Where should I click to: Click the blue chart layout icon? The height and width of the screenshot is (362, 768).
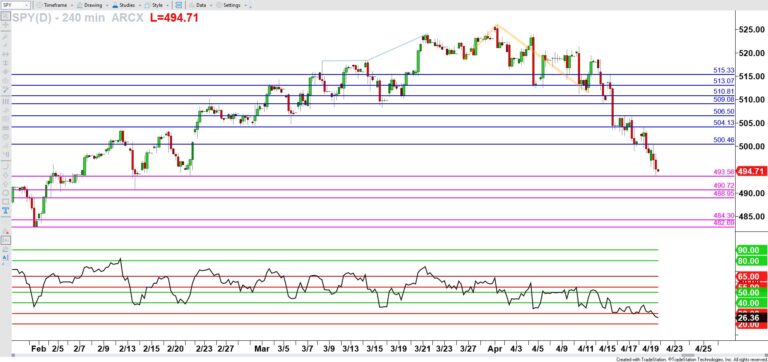(179, 5)
